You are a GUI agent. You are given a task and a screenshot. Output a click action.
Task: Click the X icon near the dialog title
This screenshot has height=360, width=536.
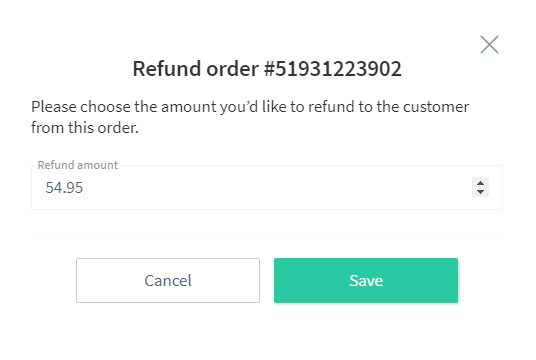coord(489,44)
